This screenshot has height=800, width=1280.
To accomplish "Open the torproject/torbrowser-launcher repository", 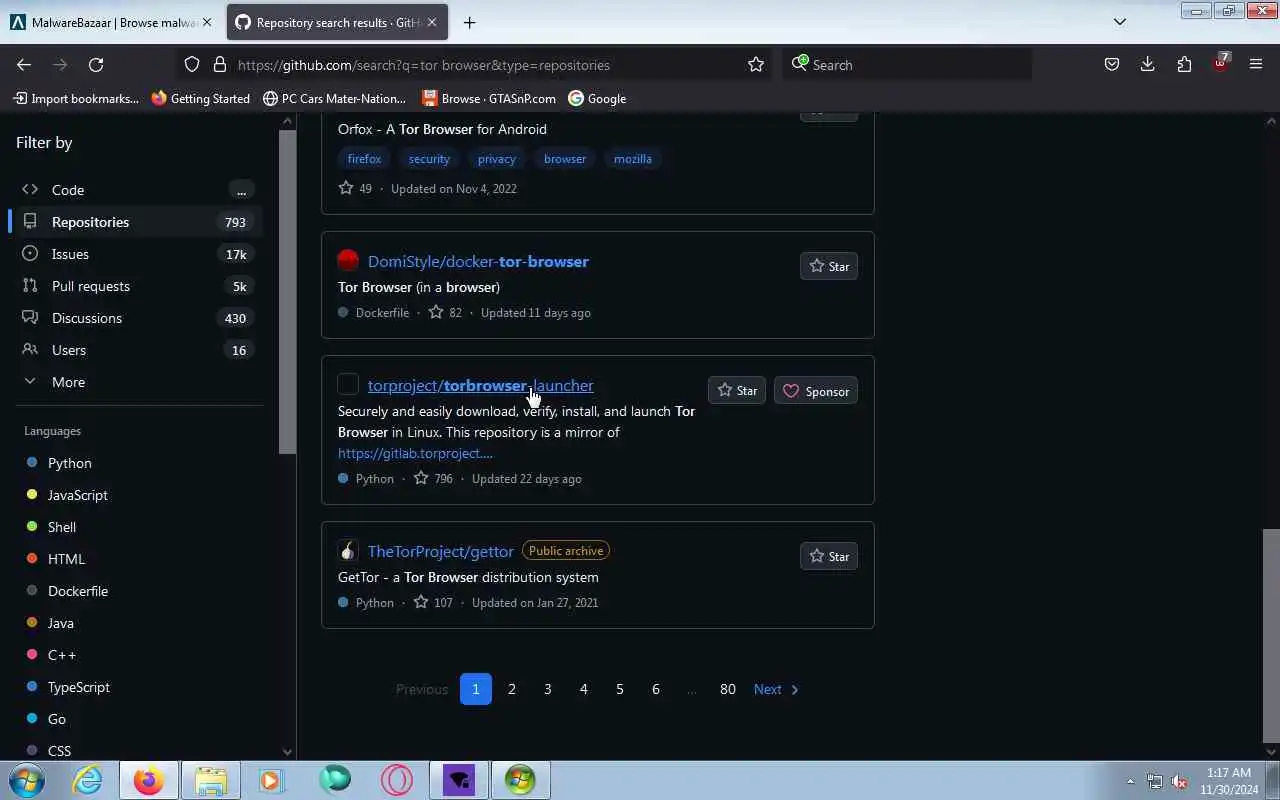I will tap(480, 385).
